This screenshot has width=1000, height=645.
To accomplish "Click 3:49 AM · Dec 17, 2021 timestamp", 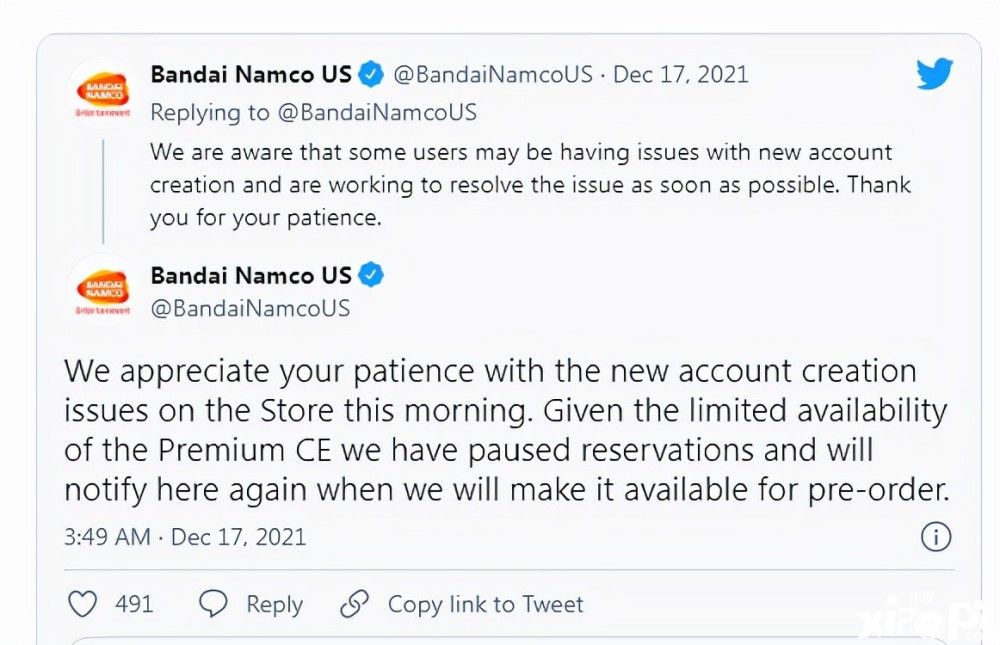I will tap(185, 537).
